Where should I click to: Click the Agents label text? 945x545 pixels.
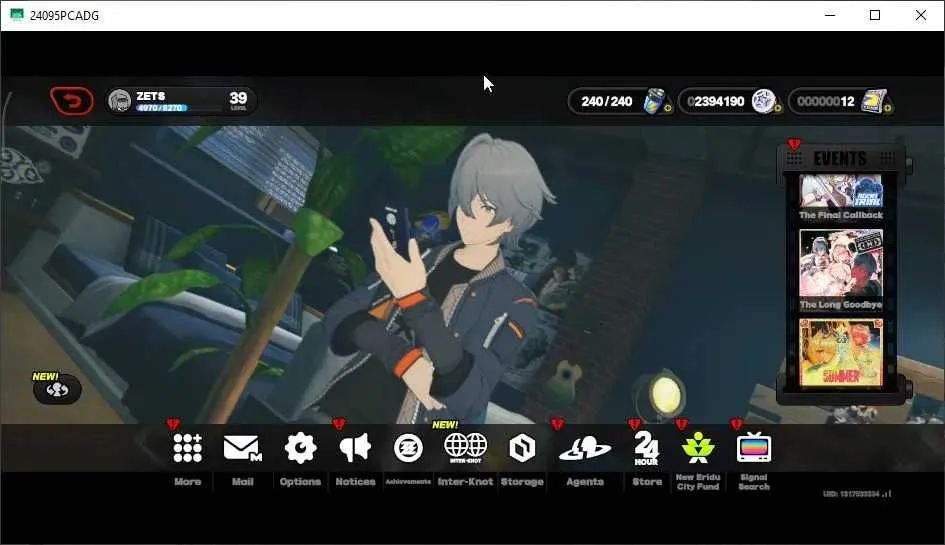click(x=585, y=482)
